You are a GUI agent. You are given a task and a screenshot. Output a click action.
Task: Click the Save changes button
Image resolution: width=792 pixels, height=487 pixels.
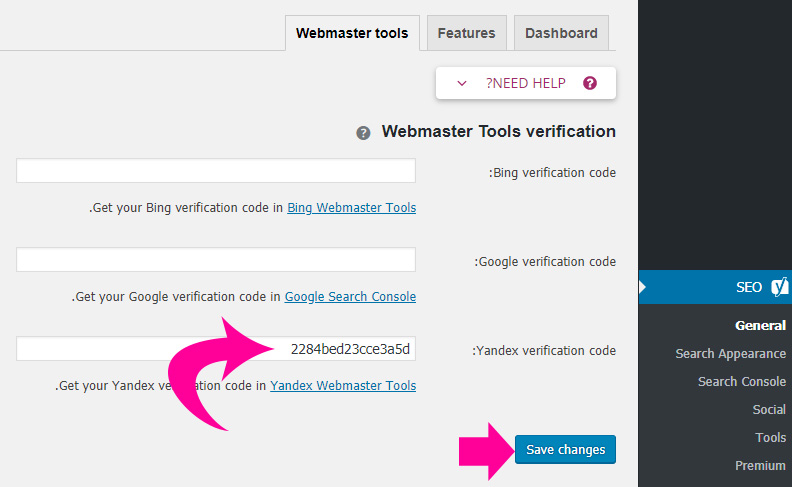[x=565, y=449]
